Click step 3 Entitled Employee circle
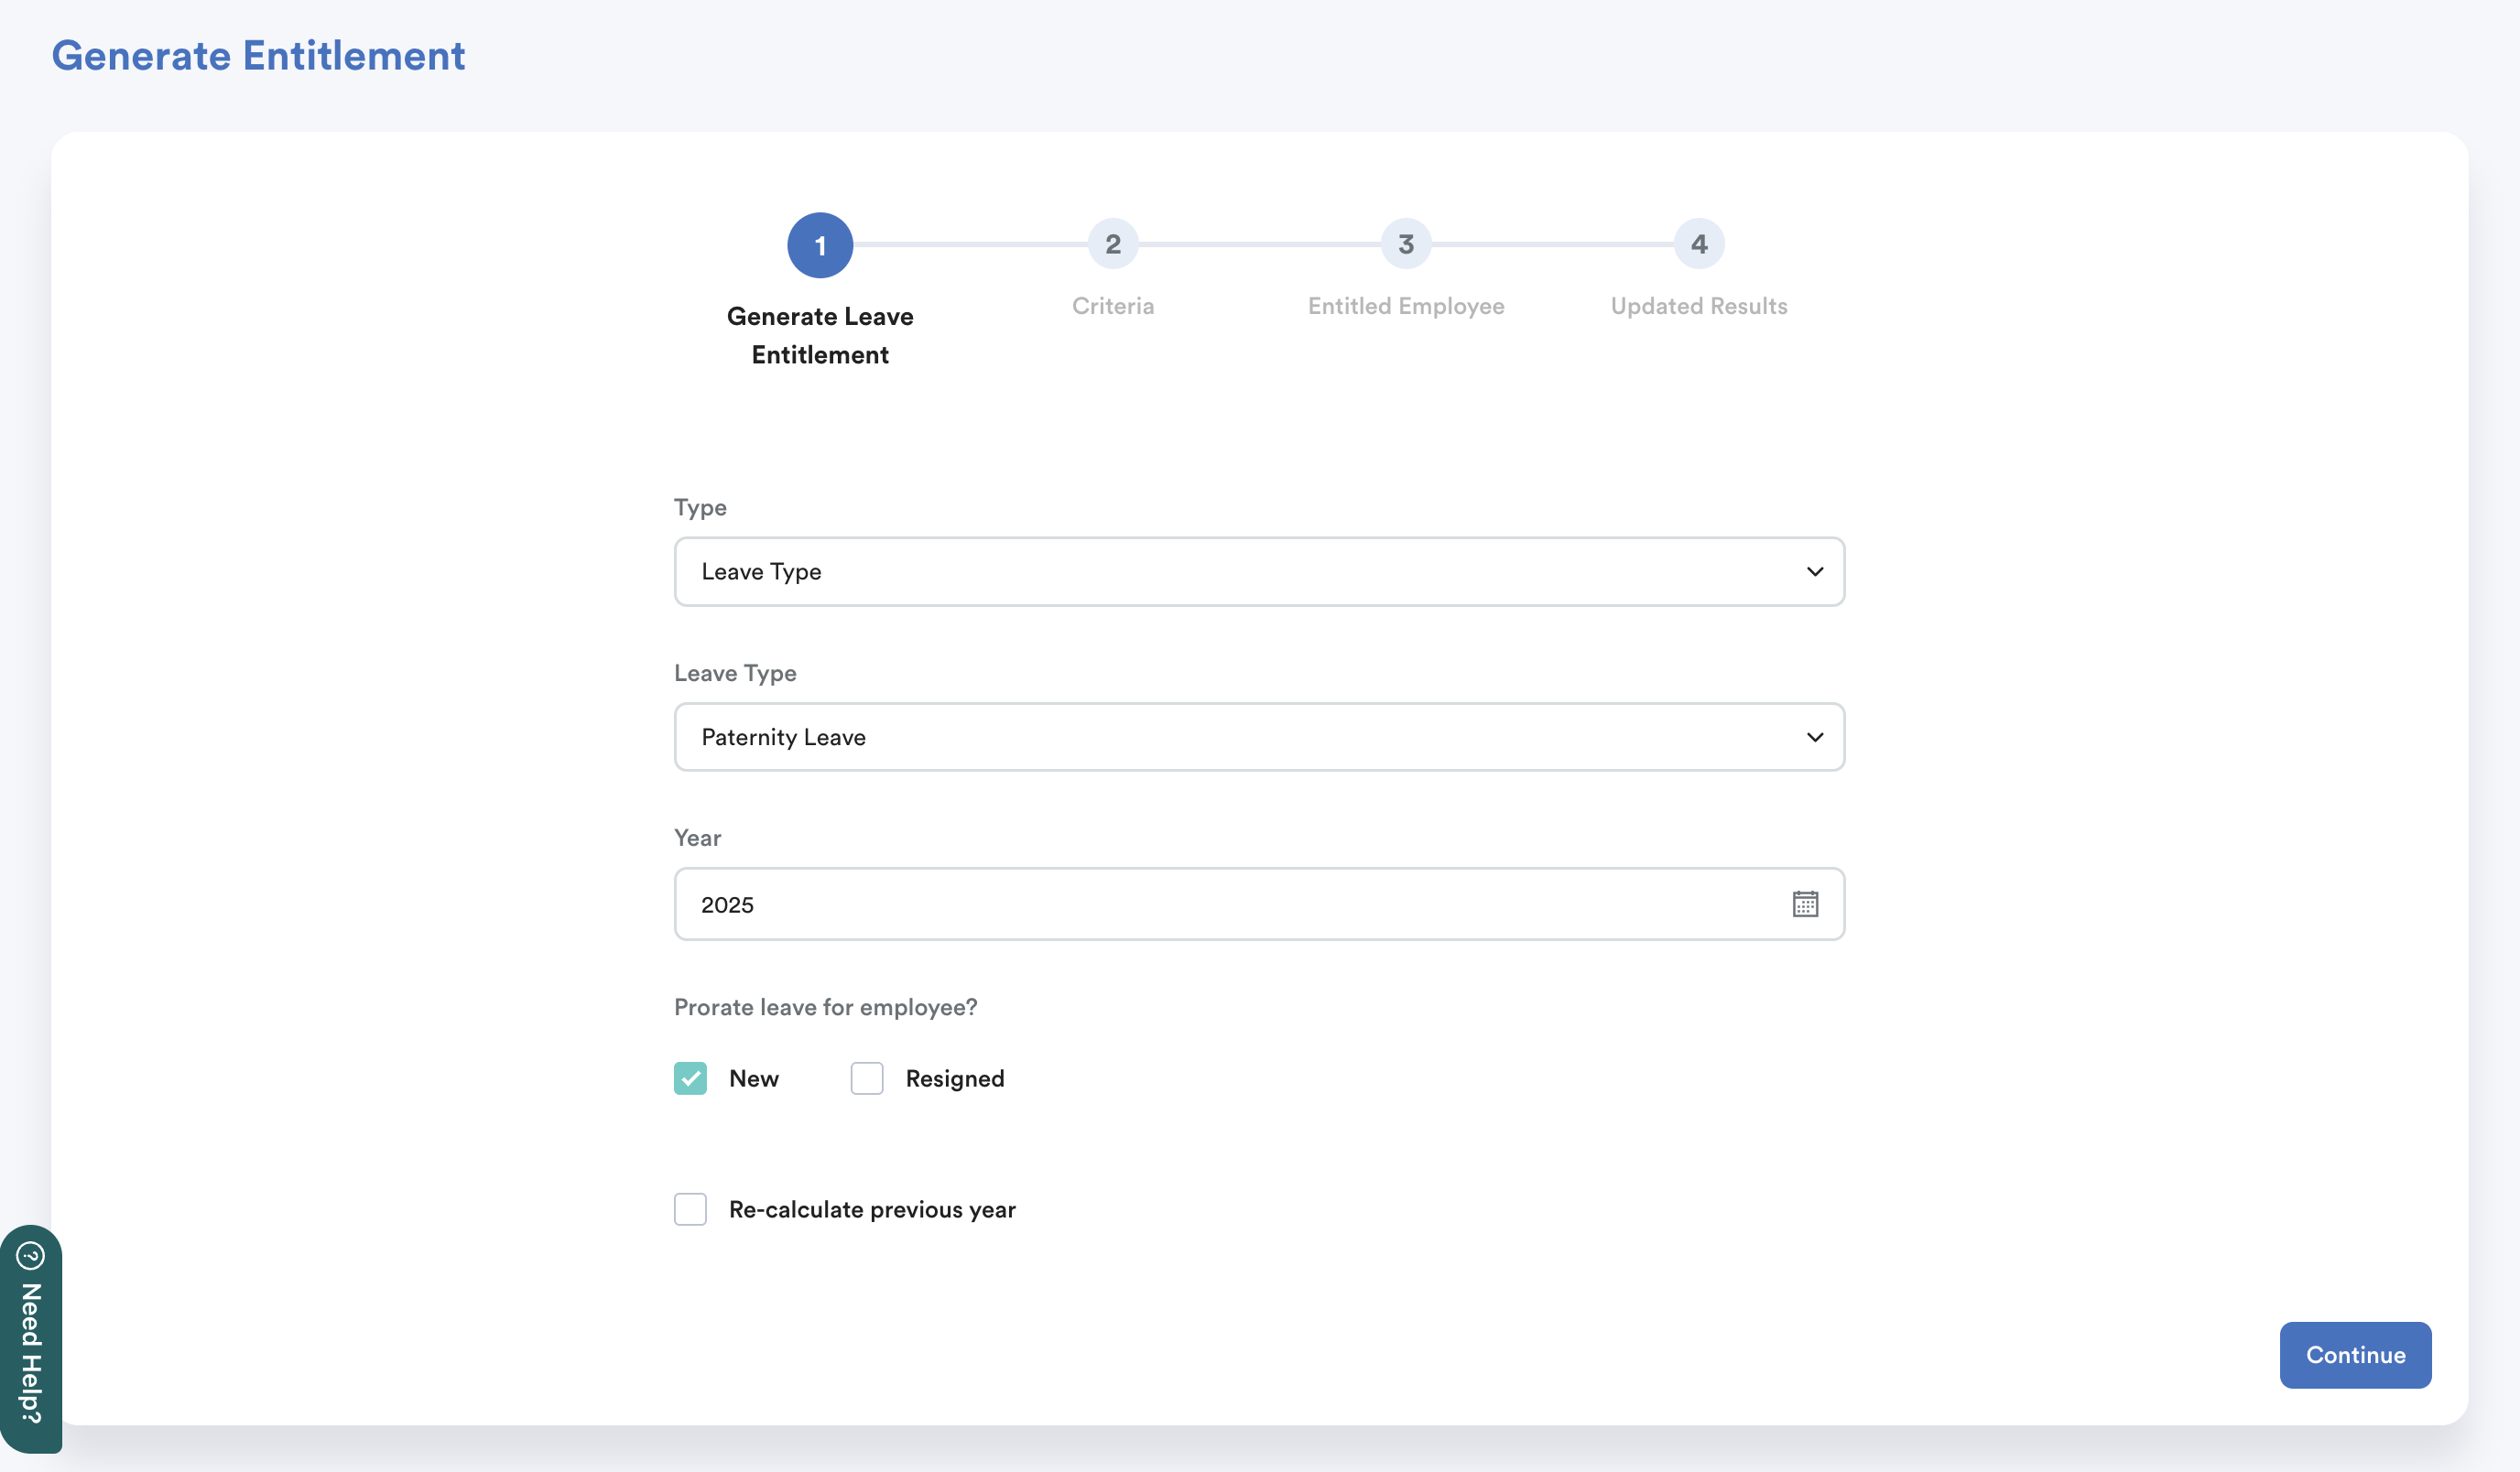The image size is (2520, 1472). [1405, 244]
